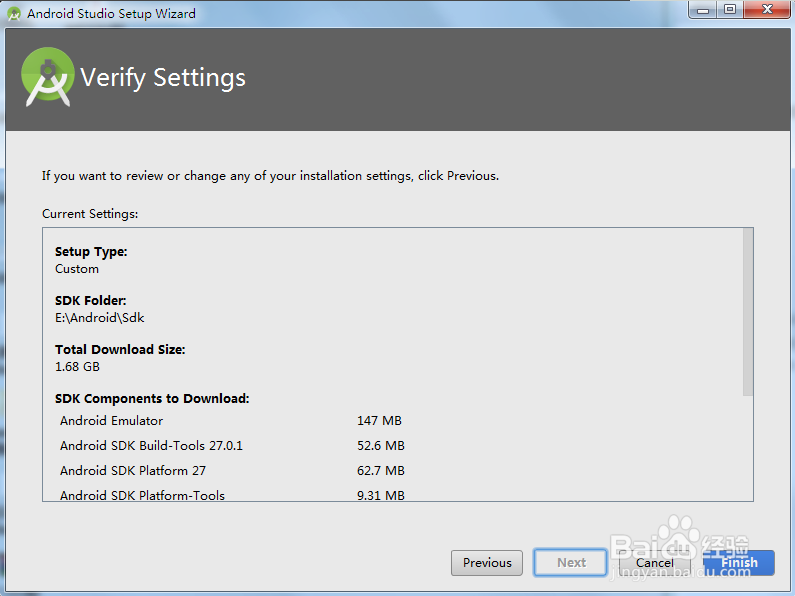Click the '9.31 MB' size value

click(381, 495)
